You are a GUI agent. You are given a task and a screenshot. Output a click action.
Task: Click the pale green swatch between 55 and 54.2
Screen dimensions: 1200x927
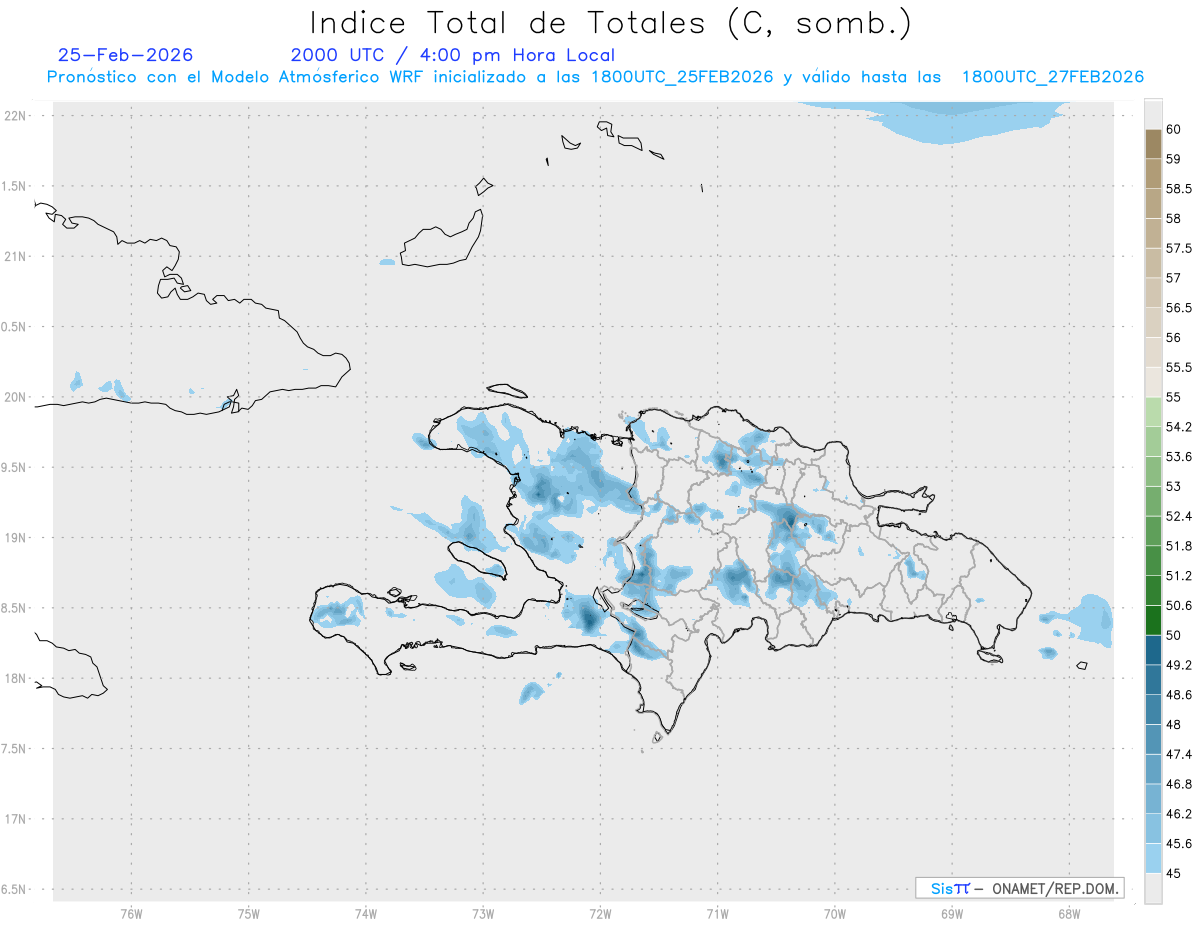(1153, 412)
